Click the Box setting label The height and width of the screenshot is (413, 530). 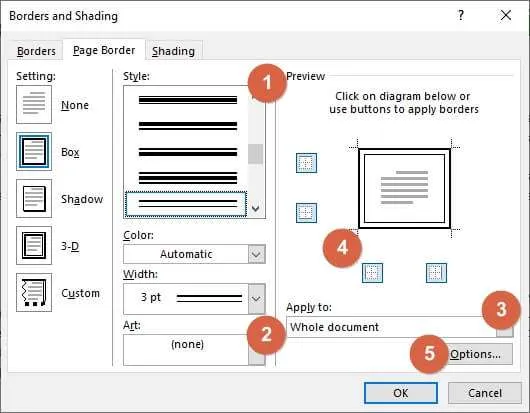(x=70, y=152)
